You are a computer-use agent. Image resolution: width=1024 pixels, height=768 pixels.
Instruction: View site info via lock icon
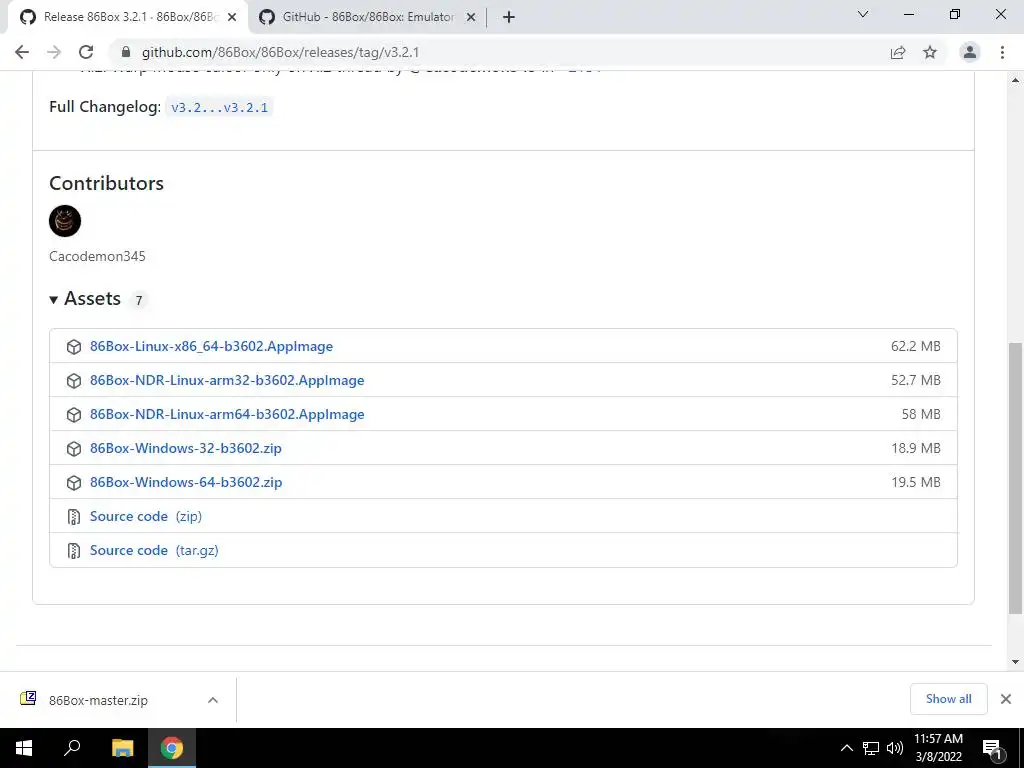point(126,52)
